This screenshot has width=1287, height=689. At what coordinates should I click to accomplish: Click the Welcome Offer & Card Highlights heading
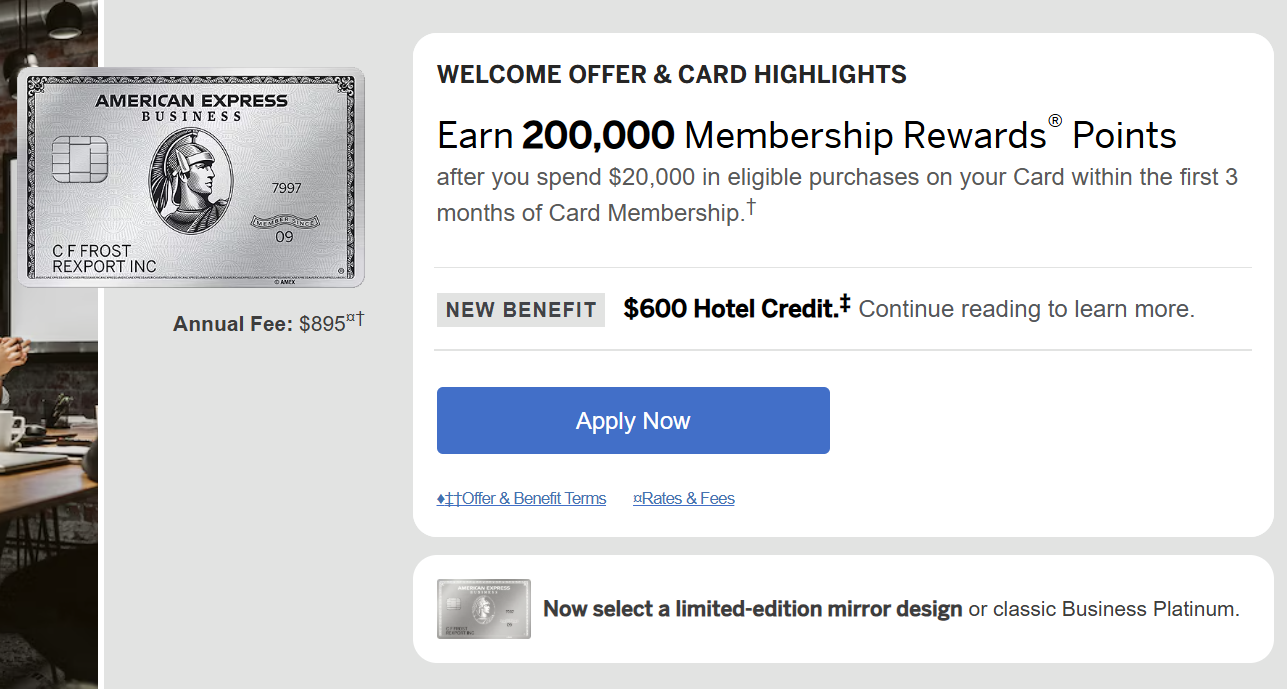pos(672,74)
